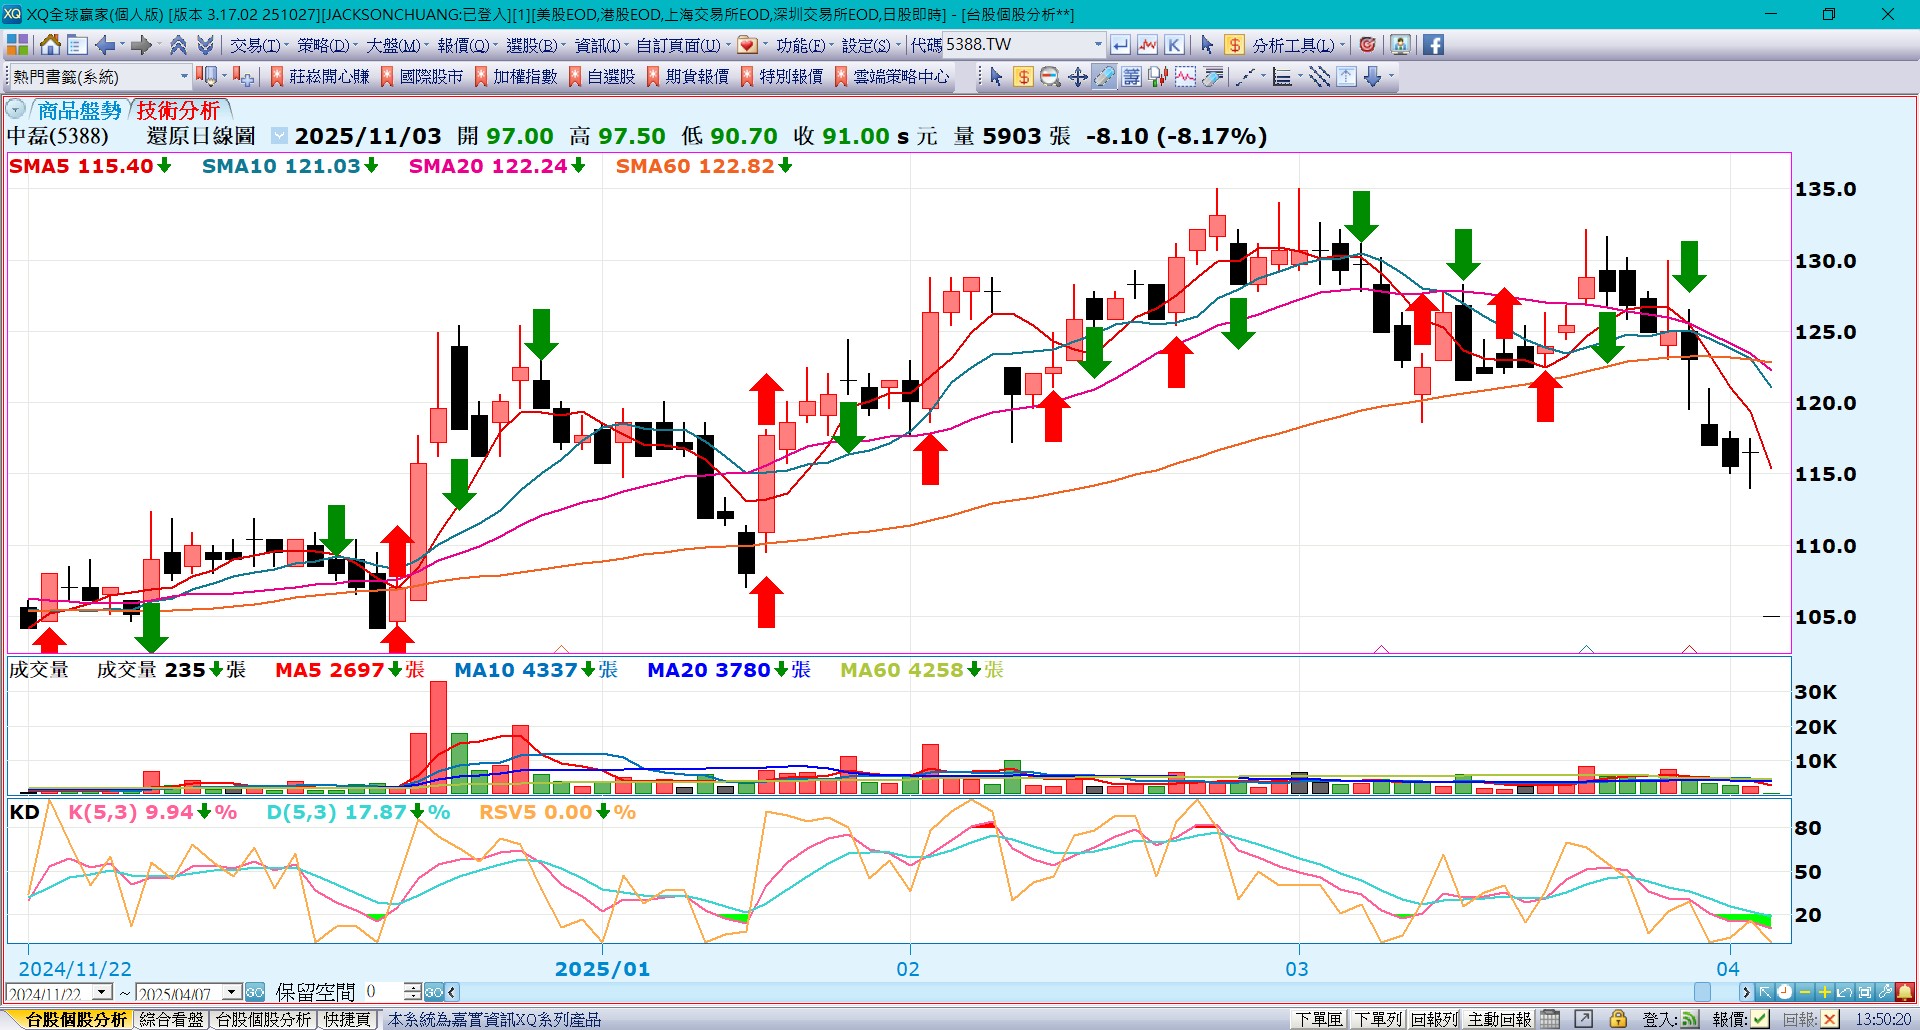1920x1030 pixels.
Task: Select the zoom magnifier tool
Action: [1050, 77]
